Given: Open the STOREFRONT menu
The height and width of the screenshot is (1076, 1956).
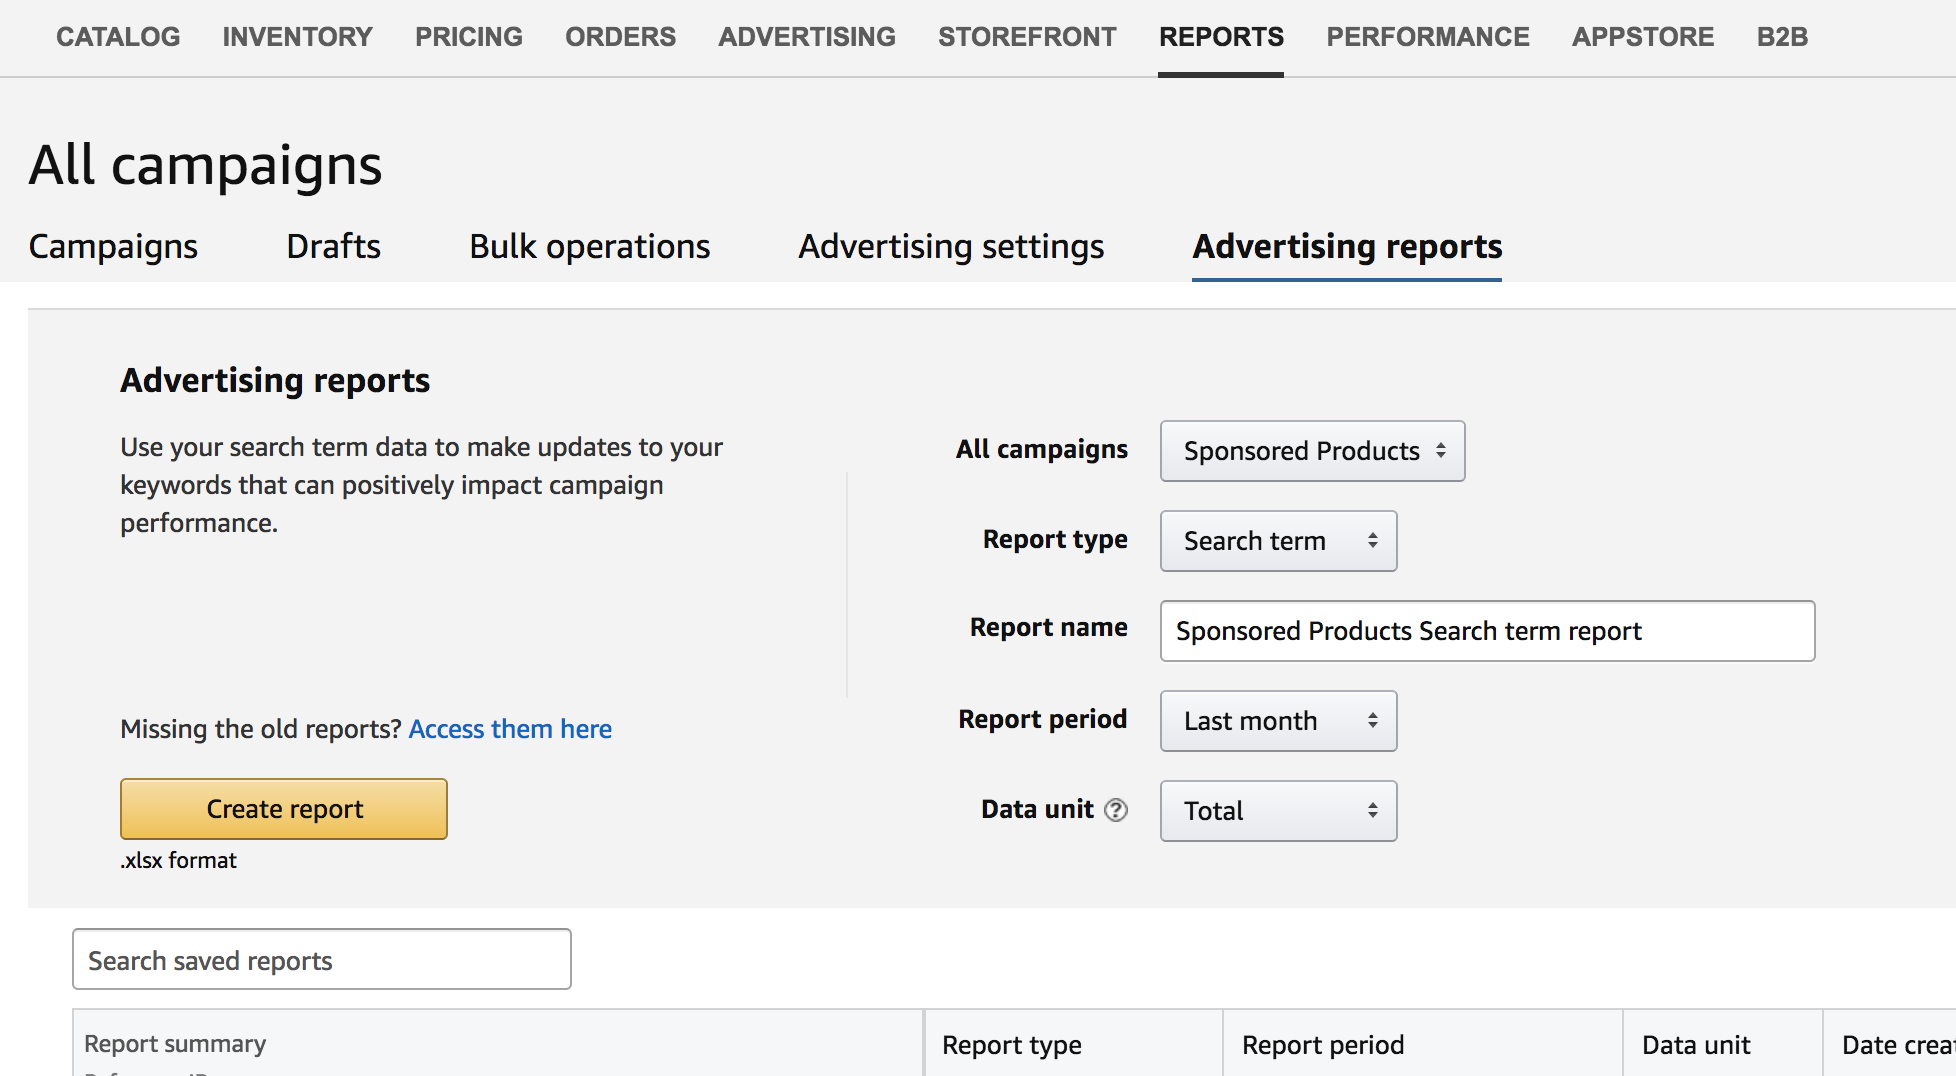Looking at the screenshot, I should tap(1027, 37).
